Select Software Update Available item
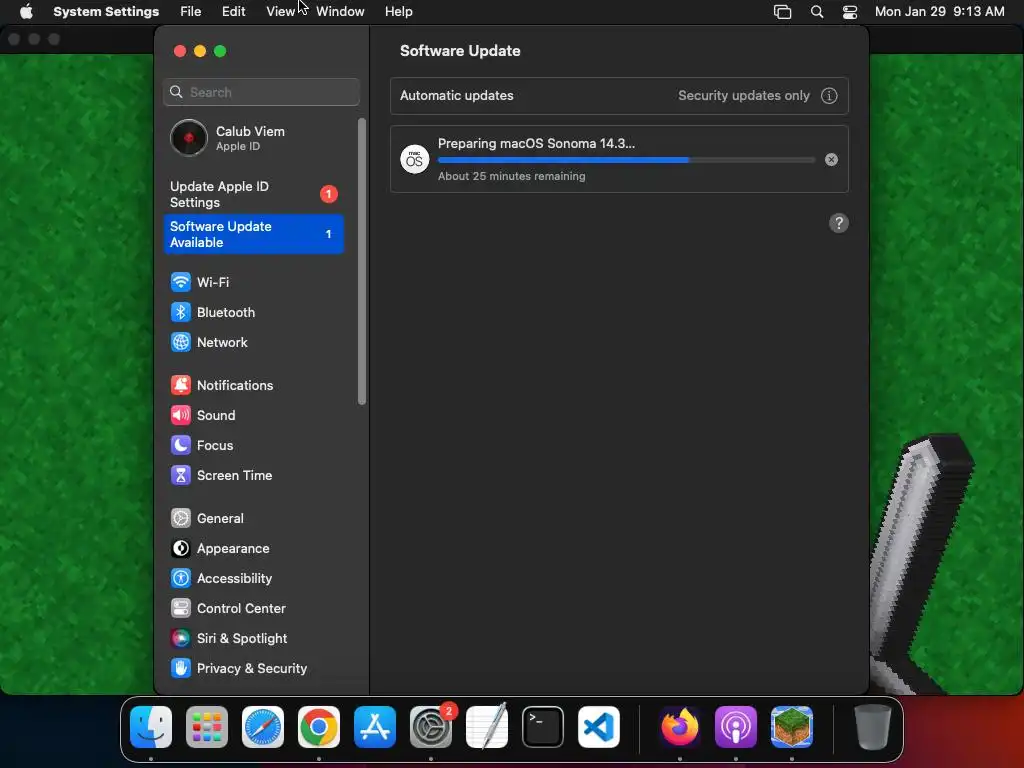The image size is (1024, 768). [x=253, y=234]
